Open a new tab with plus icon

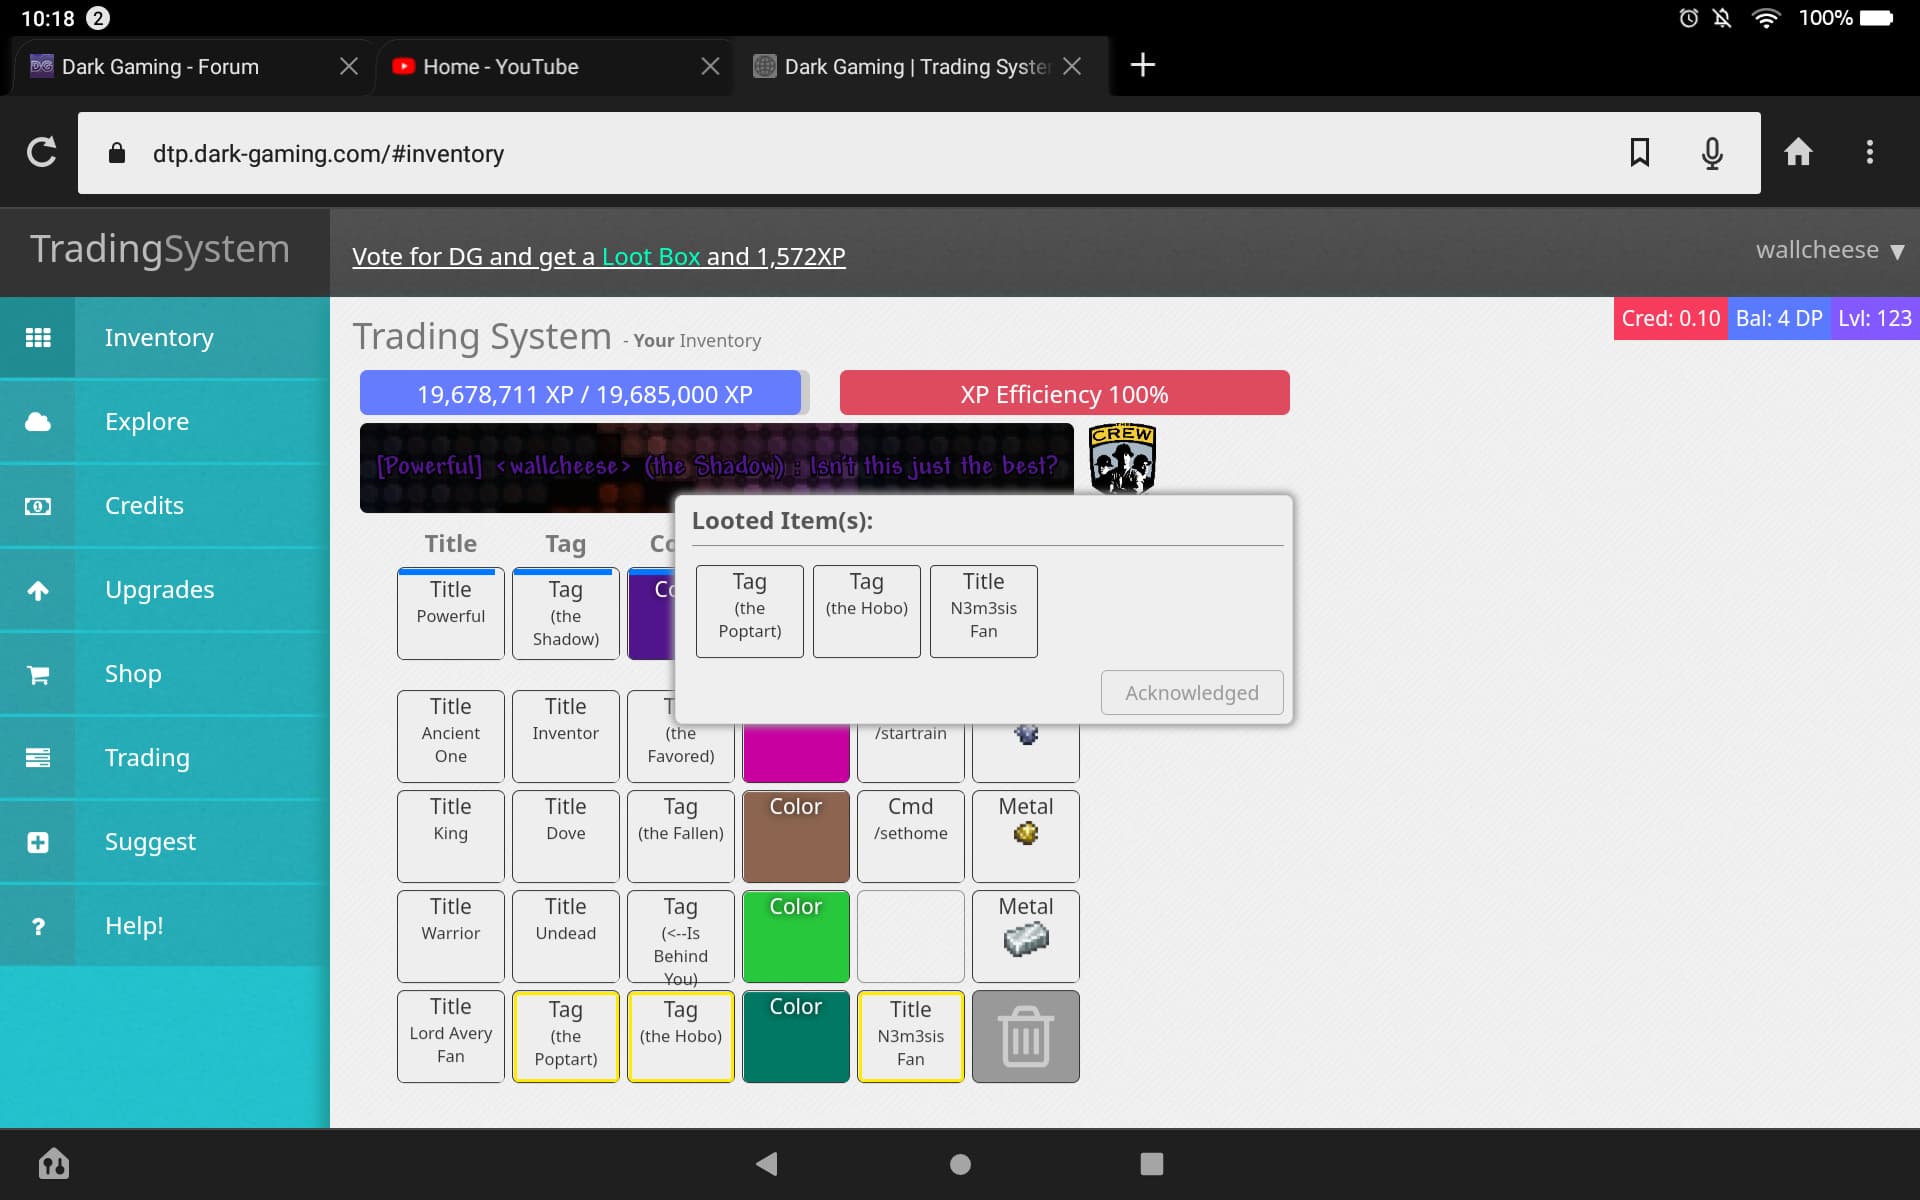point(1142,65)
